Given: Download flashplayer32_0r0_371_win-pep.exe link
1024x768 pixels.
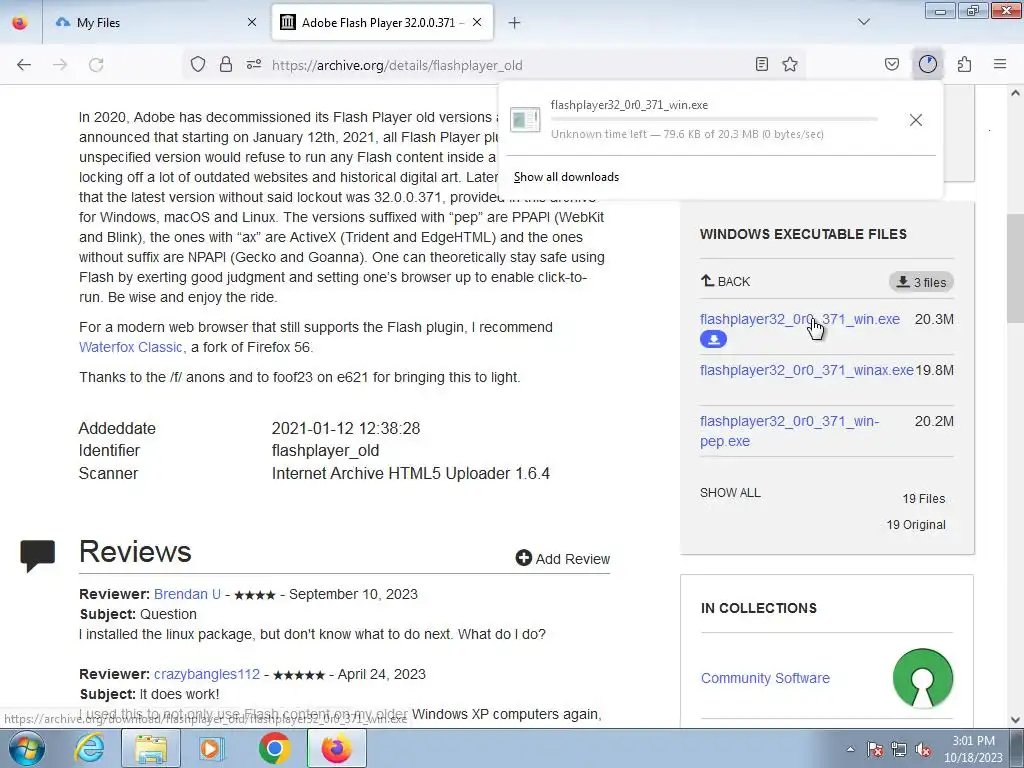Looking at the screenshot, I should 790,431.
